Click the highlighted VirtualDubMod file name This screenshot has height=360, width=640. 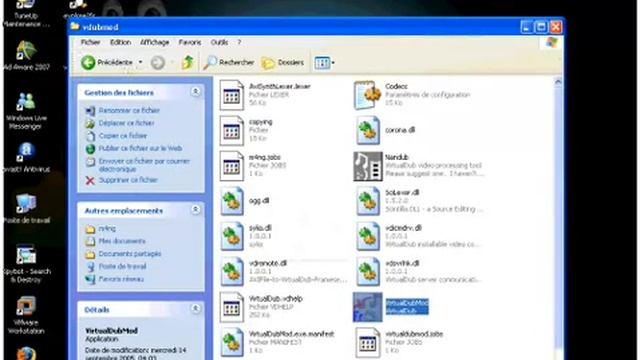(407, 303)
